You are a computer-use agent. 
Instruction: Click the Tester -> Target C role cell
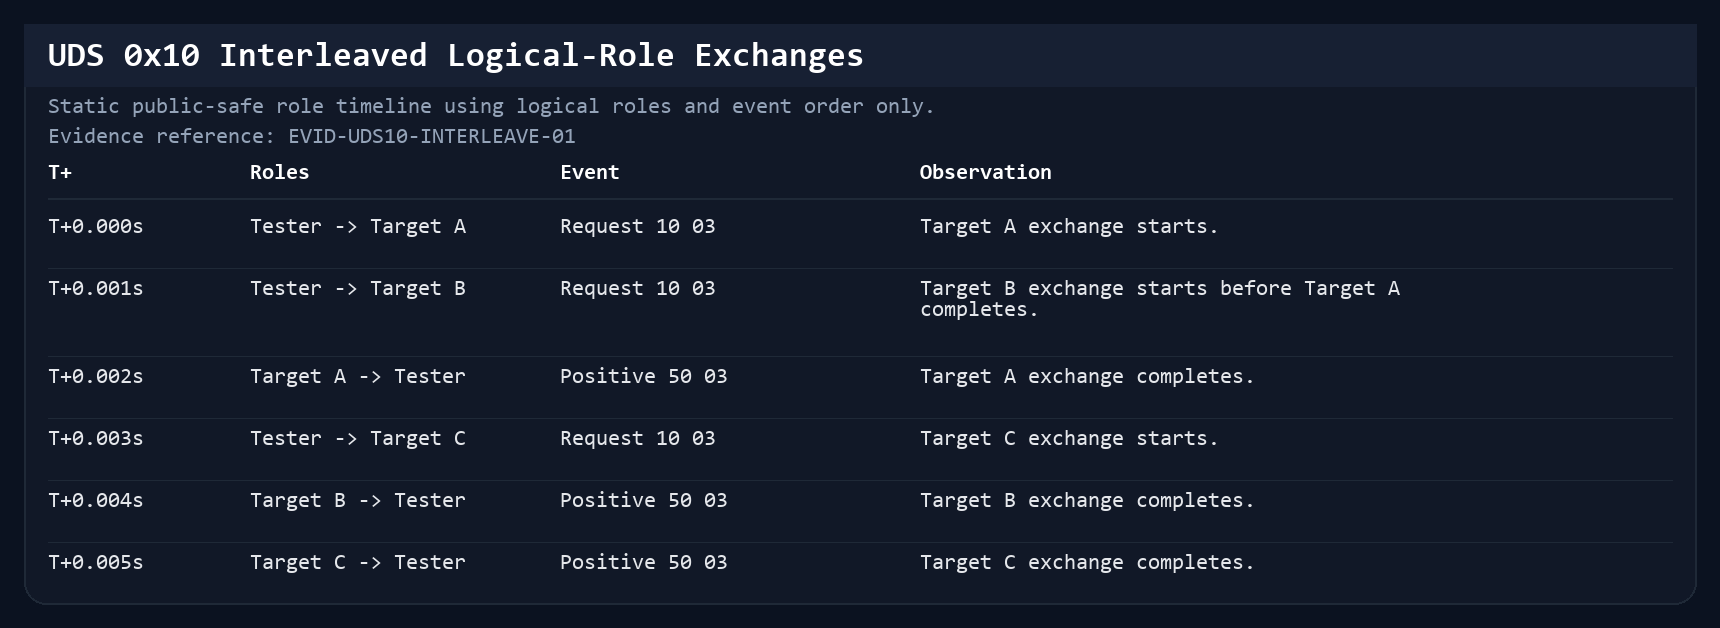358,438
